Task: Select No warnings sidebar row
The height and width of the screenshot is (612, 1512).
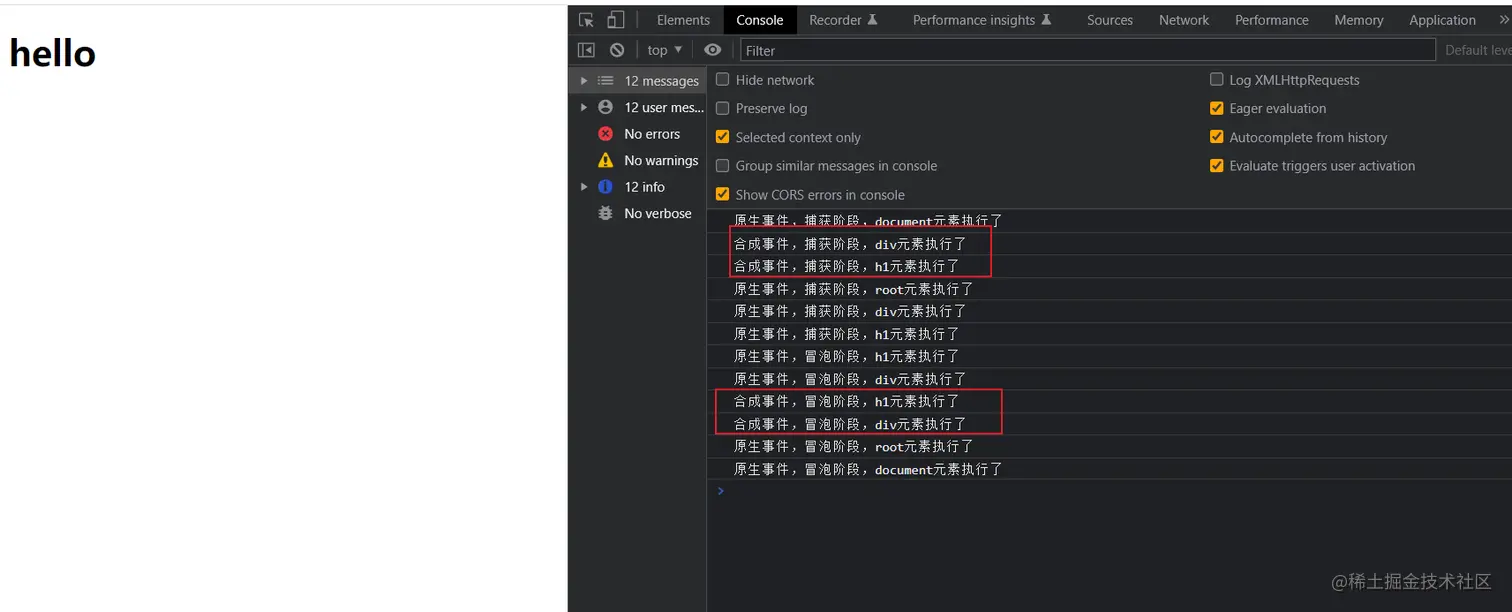Action: (x=638, y=160)
